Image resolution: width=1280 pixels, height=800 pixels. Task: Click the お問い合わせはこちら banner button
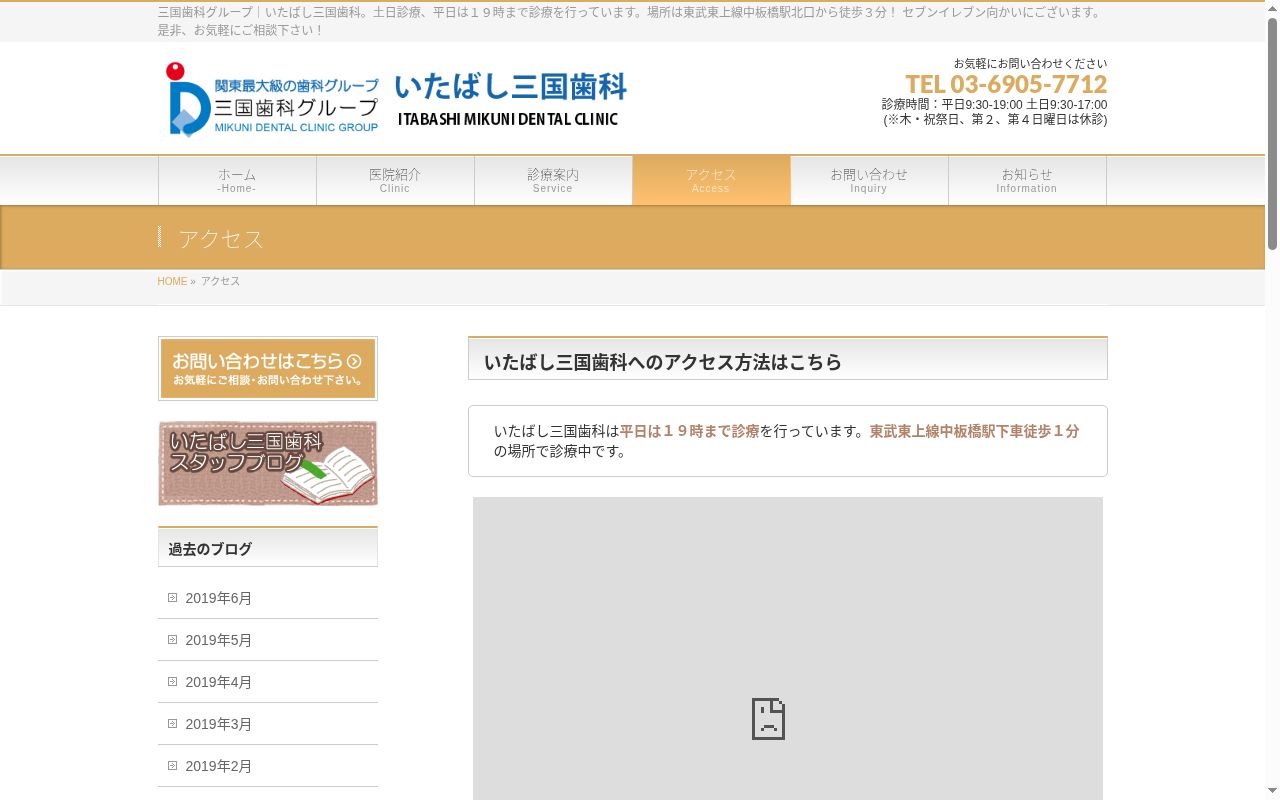pos(268,368)
